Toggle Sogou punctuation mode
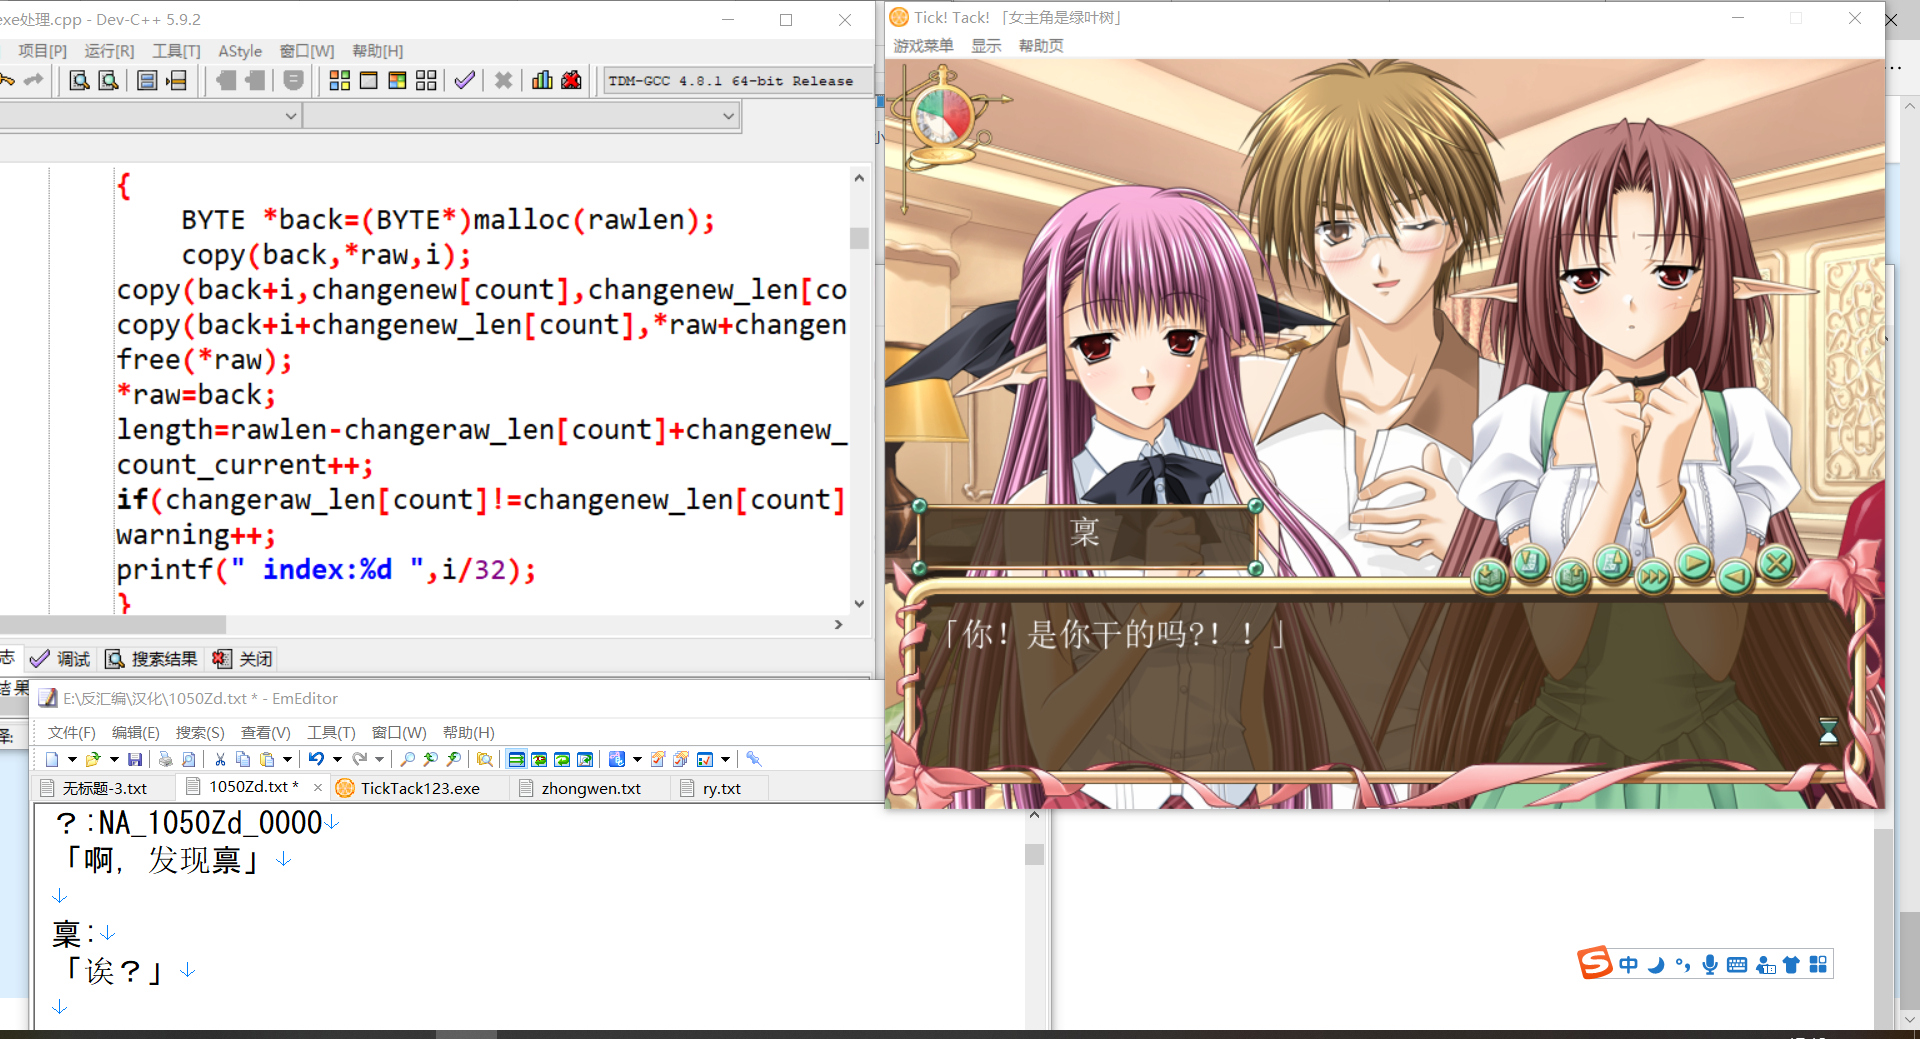 [1683, 965]
